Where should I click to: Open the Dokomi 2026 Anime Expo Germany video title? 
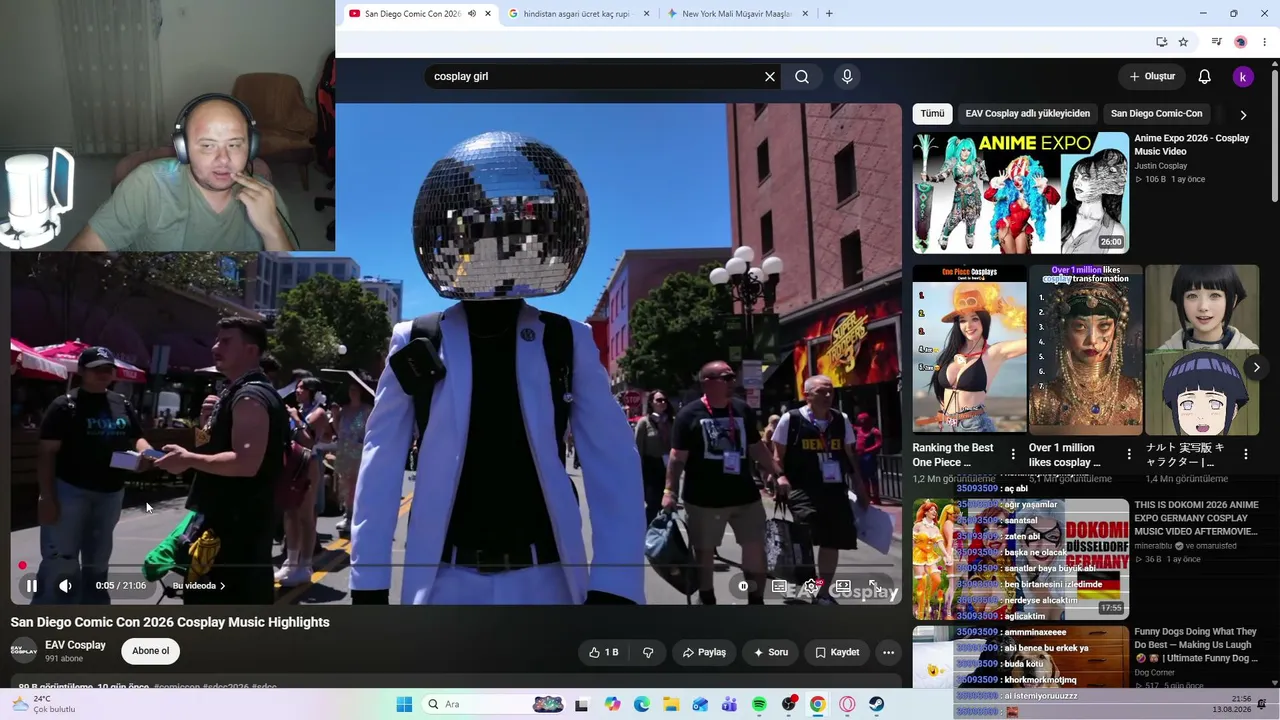1196,518
